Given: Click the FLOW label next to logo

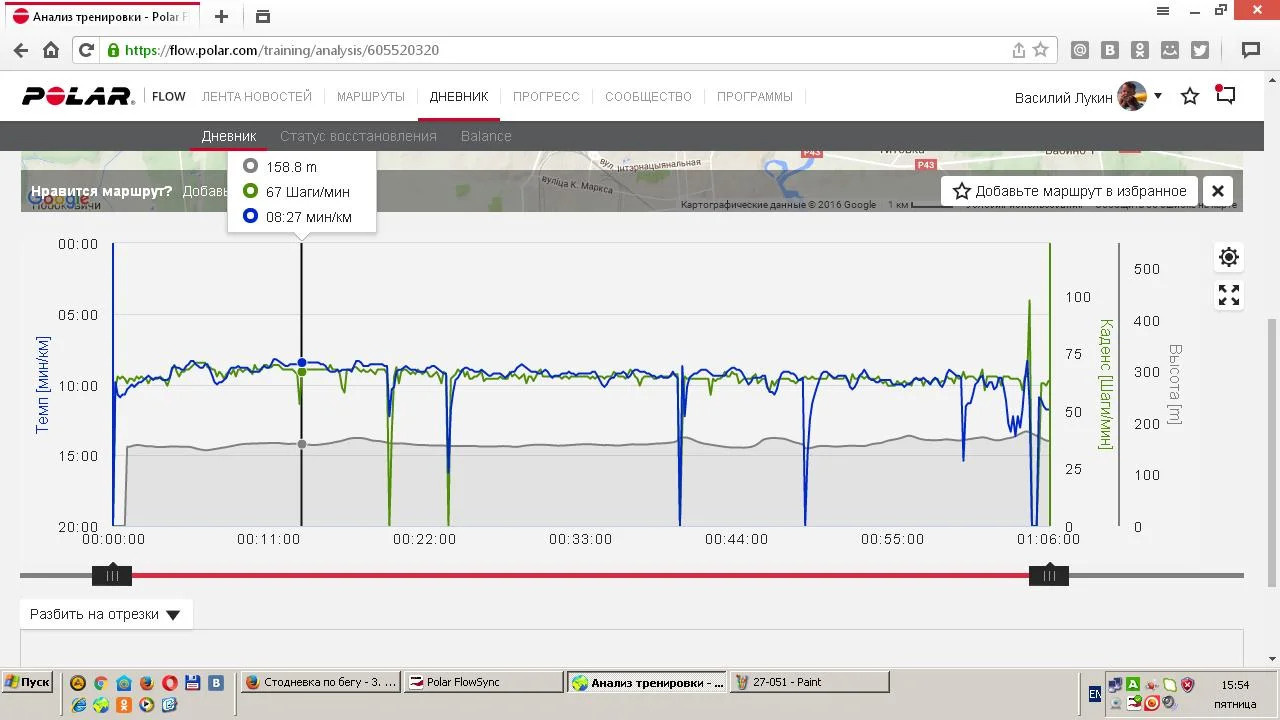Looking at the screenshot, I should tap(169, 96).
